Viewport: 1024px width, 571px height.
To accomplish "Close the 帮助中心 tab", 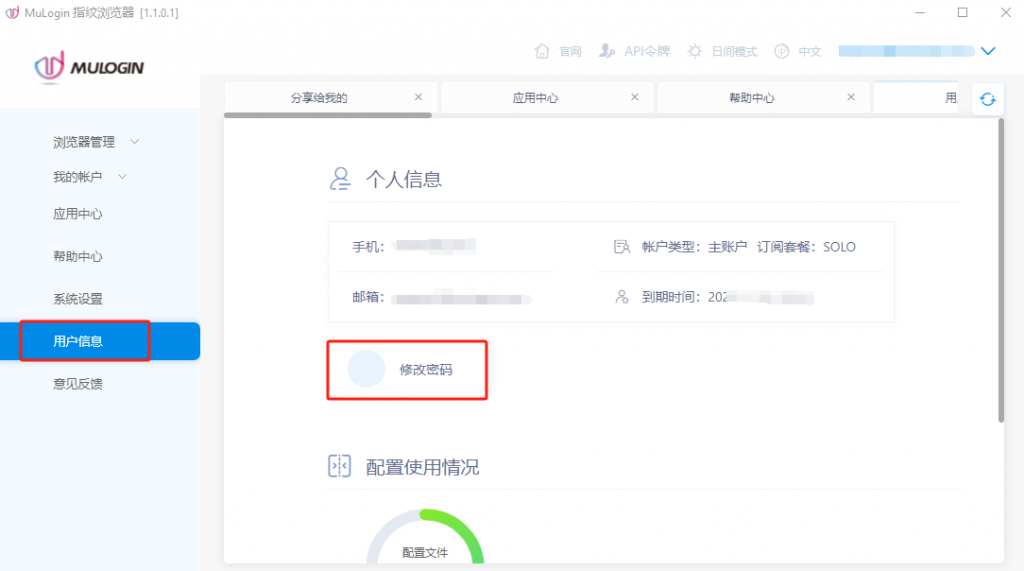I will point(850,97).
